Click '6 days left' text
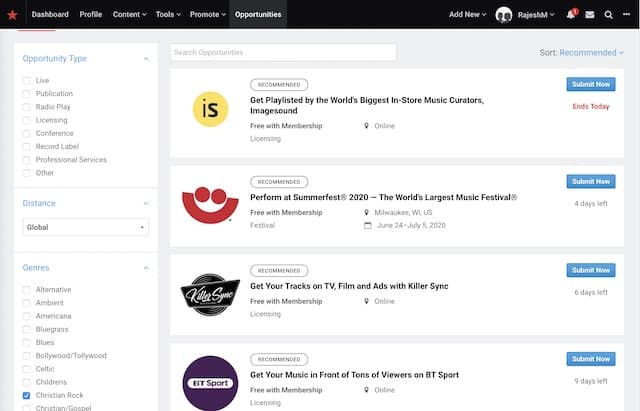Screen dimensions: 640x411 click(x=591, y=292)
